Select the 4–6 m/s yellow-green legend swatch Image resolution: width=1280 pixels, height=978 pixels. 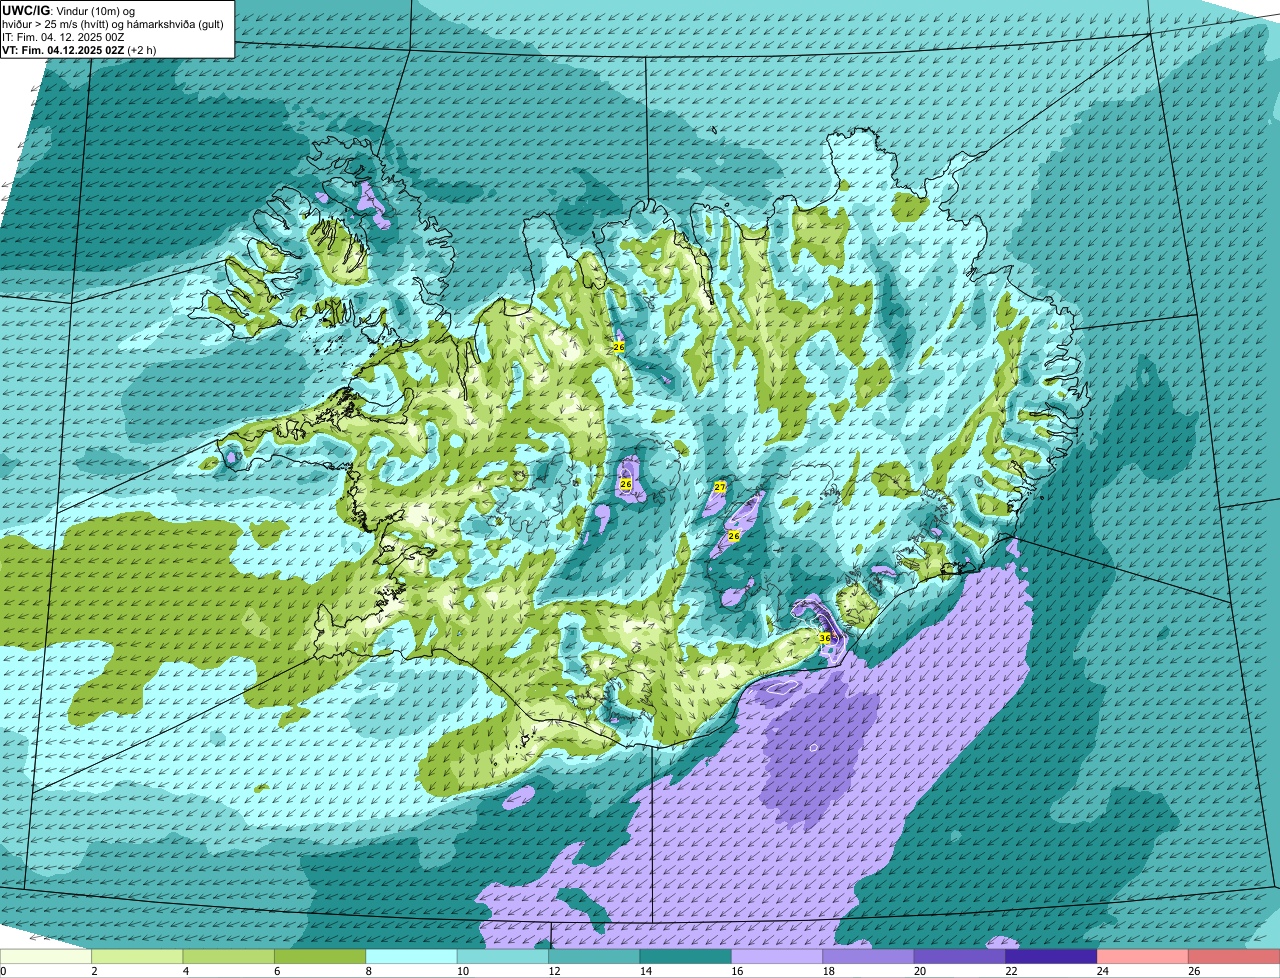coord(229,957)
